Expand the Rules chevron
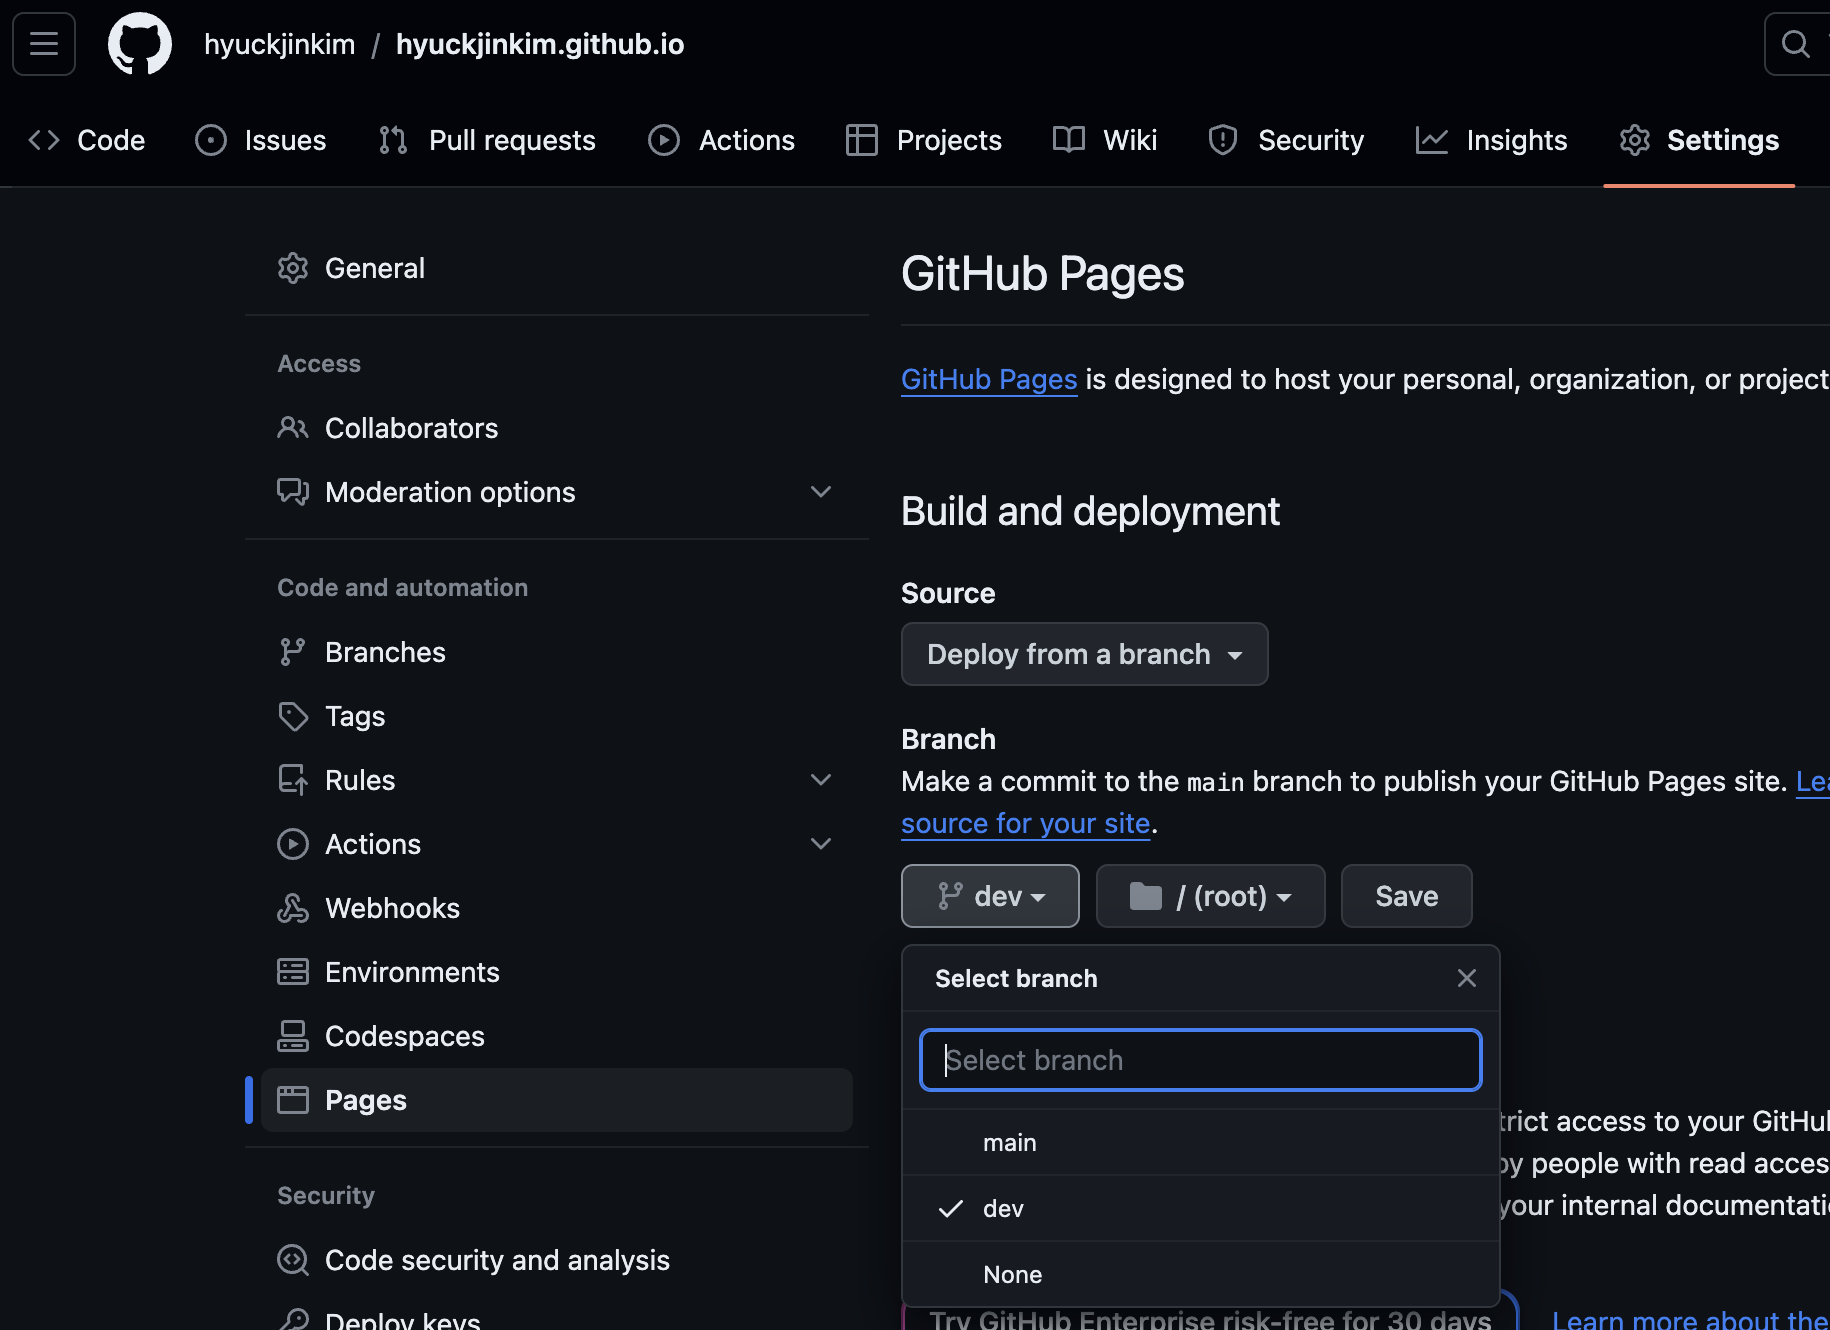 click(x=821, y=780)
